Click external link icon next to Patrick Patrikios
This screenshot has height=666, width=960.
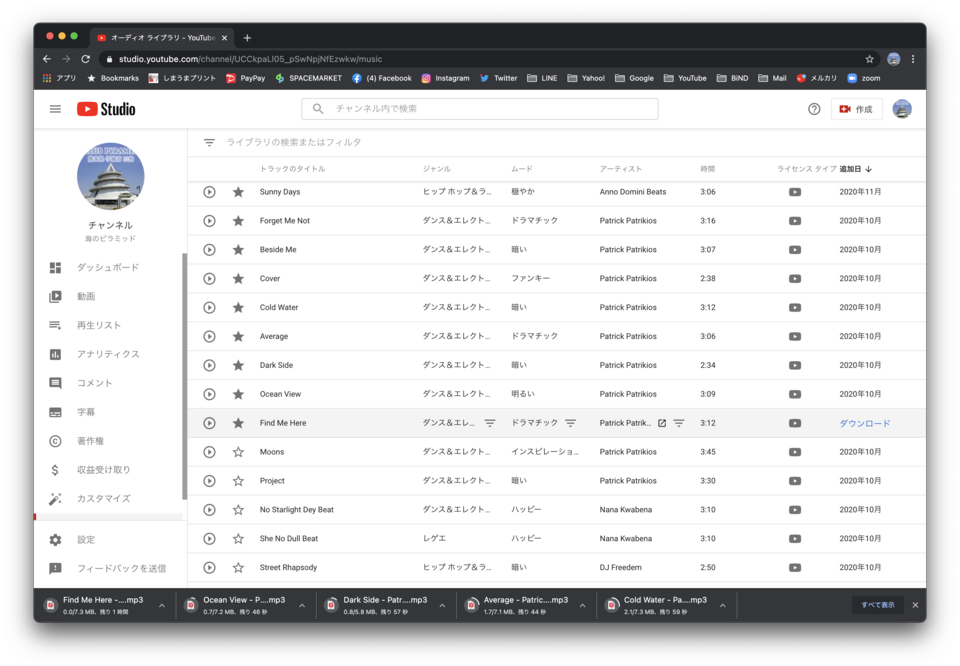pos(662,424)
